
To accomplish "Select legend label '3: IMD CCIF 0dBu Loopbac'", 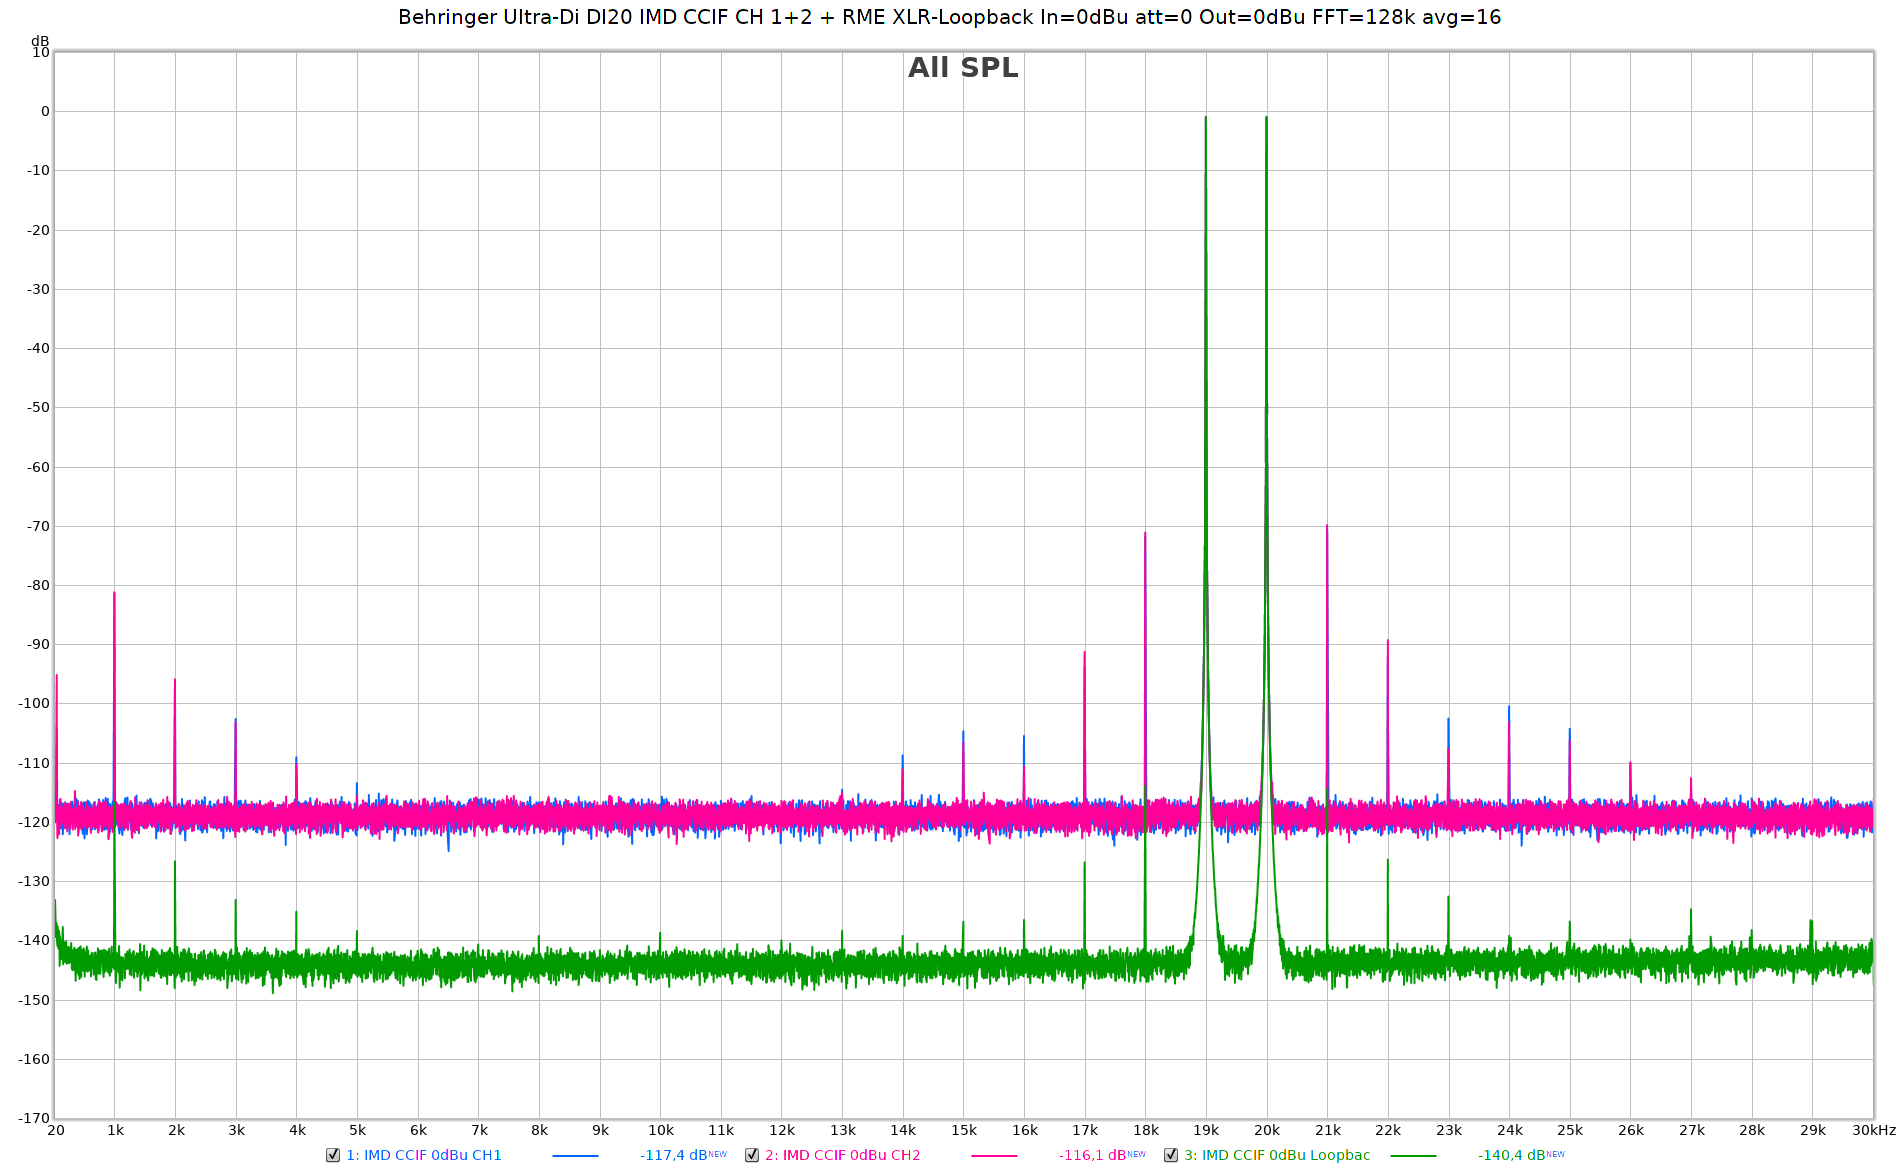I will [x=1277, y=1155].
